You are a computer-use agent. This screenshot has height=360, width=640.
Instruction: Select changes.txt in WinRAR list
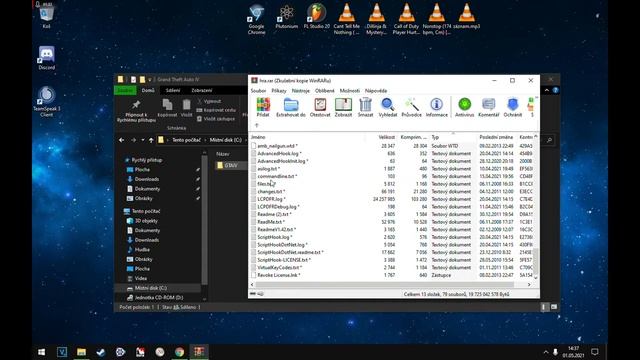(271, 191)
